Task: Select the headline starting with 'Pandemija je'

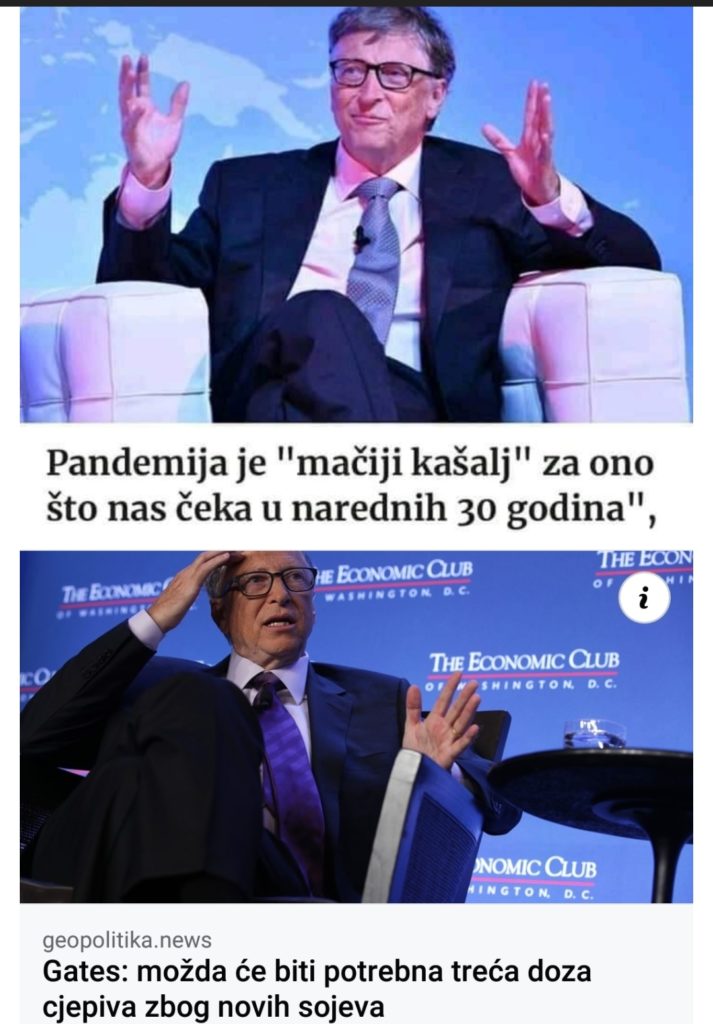Action: pyautogui.click(x=351, y=487)
